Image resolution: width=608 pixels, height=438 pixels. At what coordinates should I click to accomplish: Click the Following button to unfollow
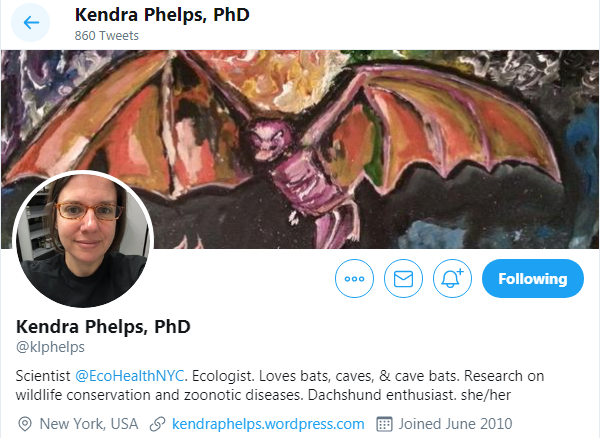click(x=533, y=279)
